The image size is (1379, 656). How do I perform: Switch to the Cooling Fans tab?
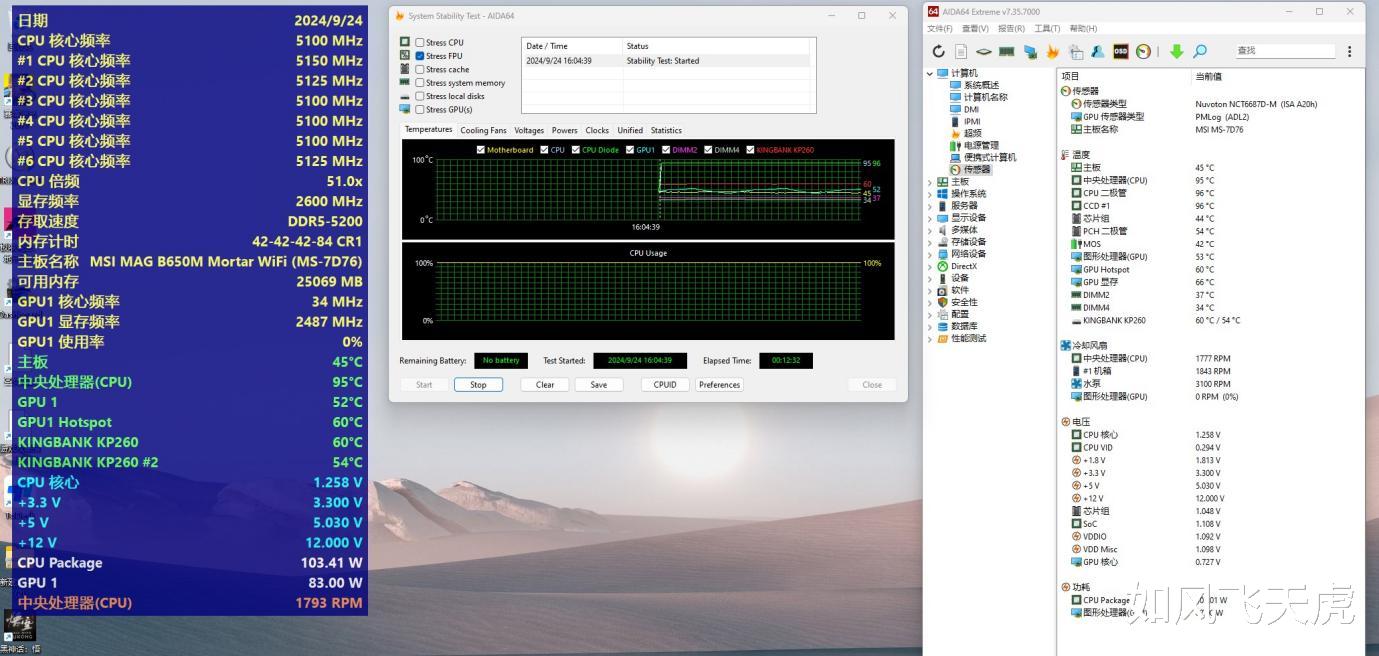tap(483, 130)
